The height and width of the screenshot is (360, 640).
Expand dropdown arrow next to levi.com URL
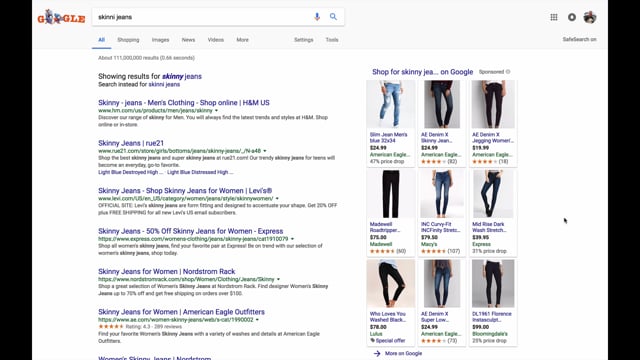click(x=277, y=198)
